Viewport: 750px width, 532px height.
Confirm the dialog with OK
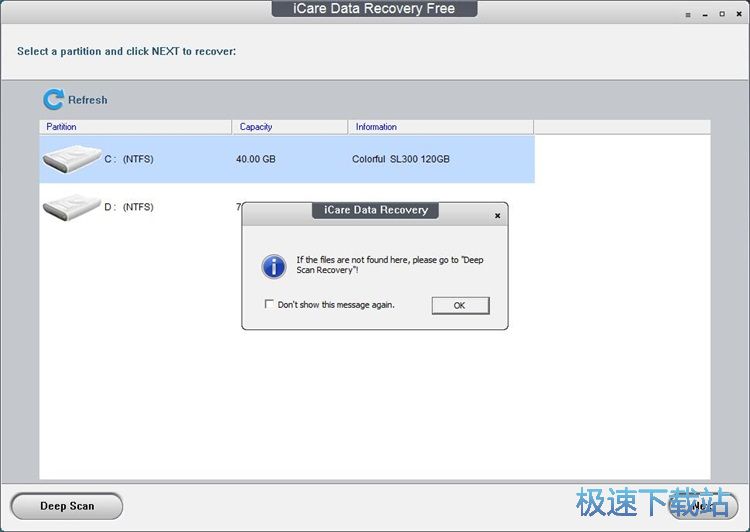(460, 305)
